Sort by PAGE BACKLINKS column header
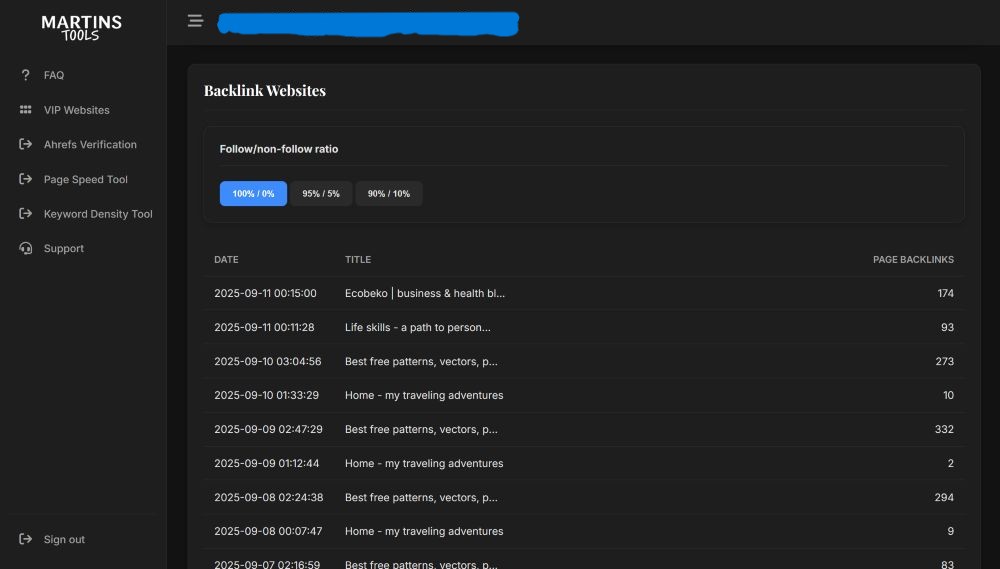Screen dimensions: 1000x569 pyautogui.click(x=913, y=260)
